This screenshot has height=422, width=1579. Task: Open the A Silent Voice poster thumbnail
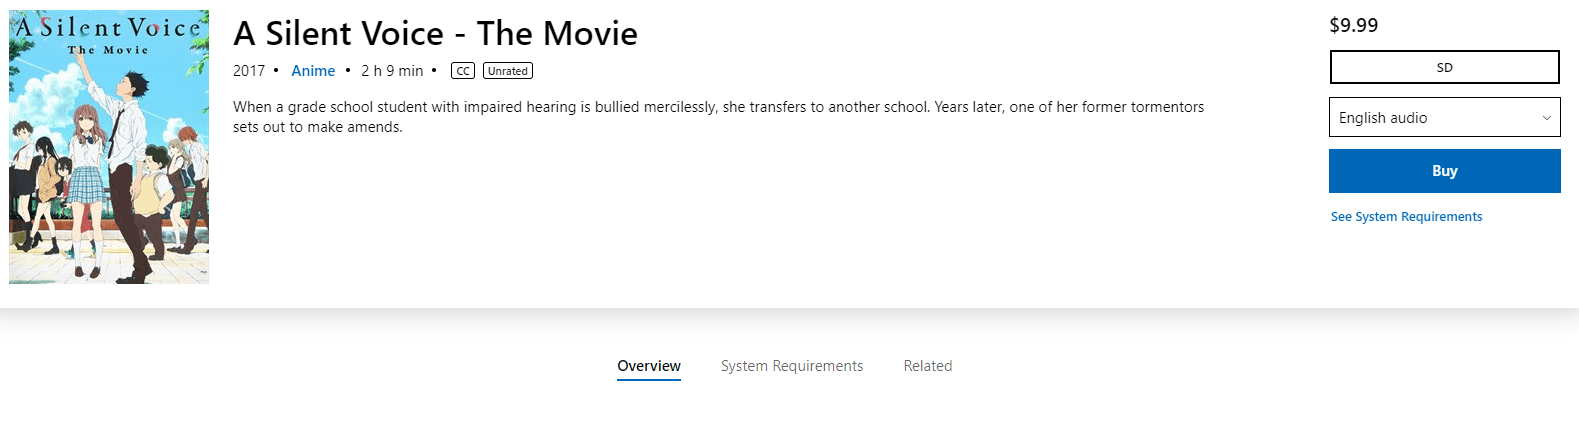109,147
